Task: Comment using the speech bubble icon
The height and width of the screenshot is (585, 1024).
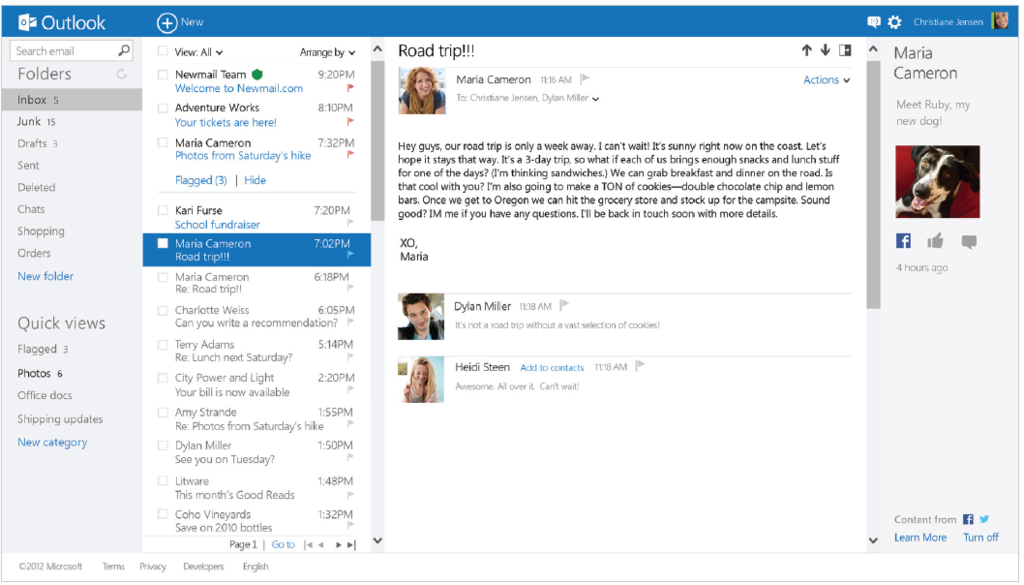Action: point(969,242)
